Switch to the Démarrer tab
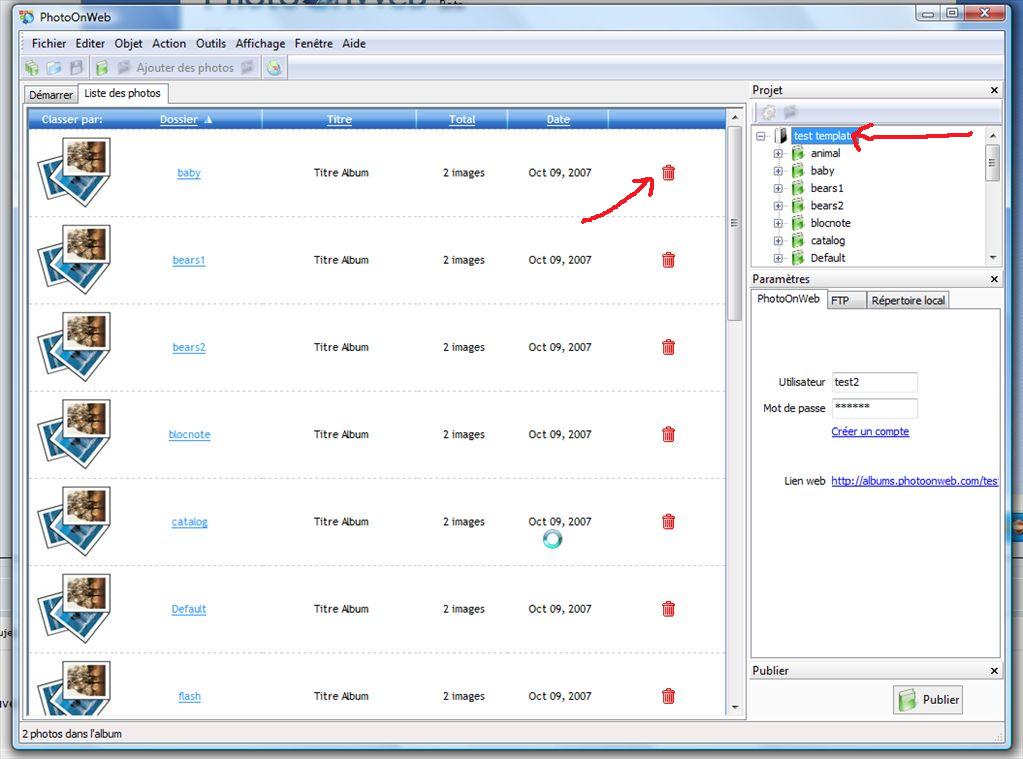Screen dimensions: 1023x759 click(51, 95)
